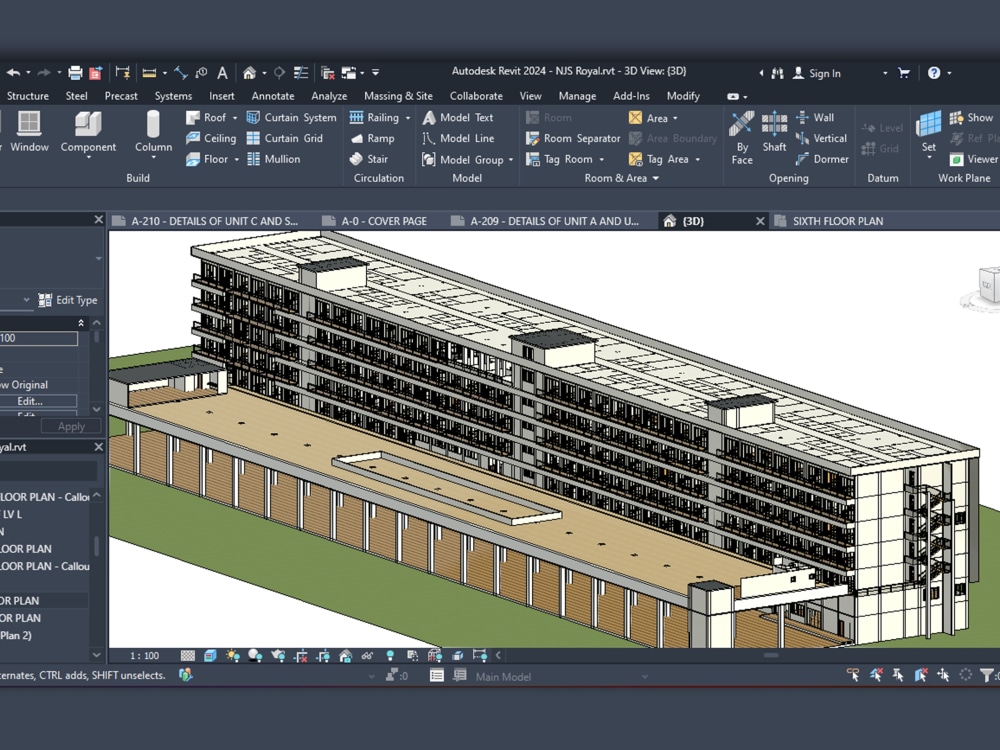1000x750 pixels.
Task: Activate Temporary Hide/Isolate glasses icon
Action: 368,655
